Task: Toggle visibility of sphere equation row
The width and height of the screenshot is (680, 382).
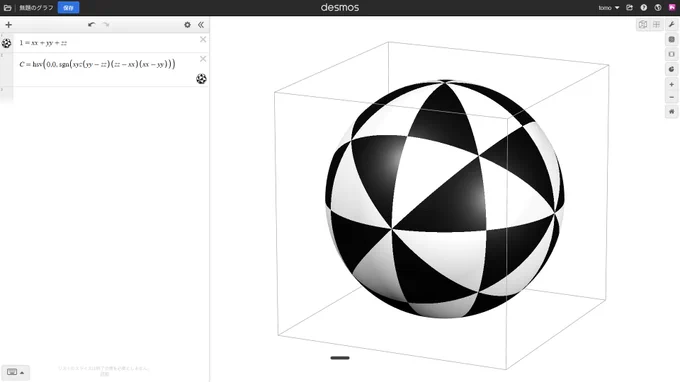Action: coord(7,43)
